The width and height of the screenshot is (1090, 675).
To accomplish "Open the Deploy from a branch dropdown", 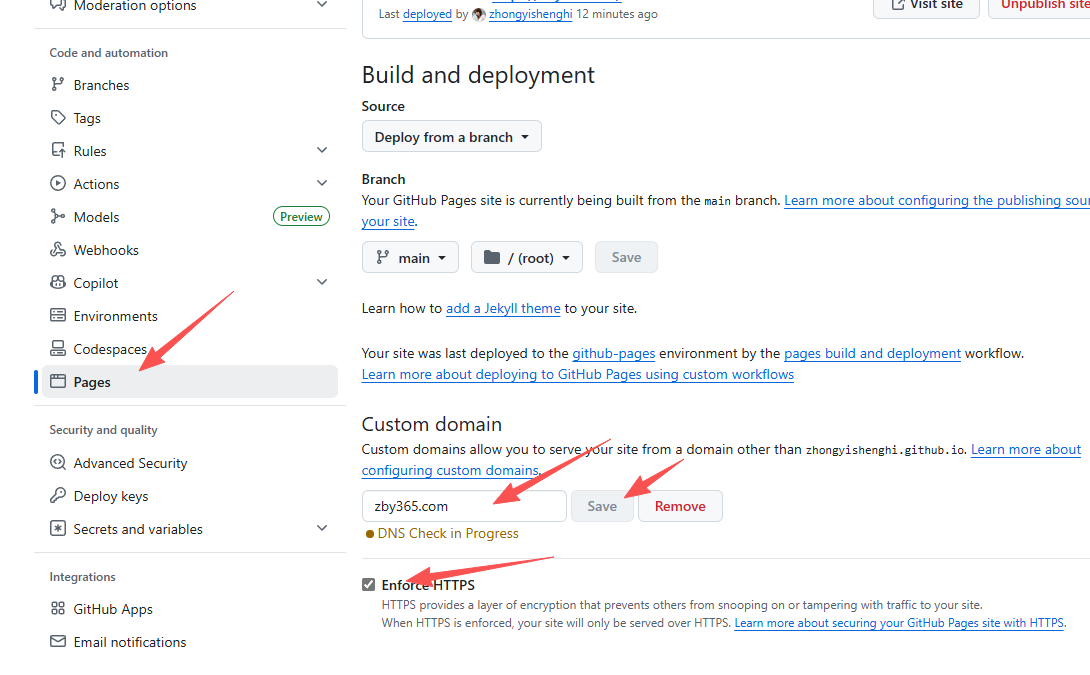I will coord(451,137).
